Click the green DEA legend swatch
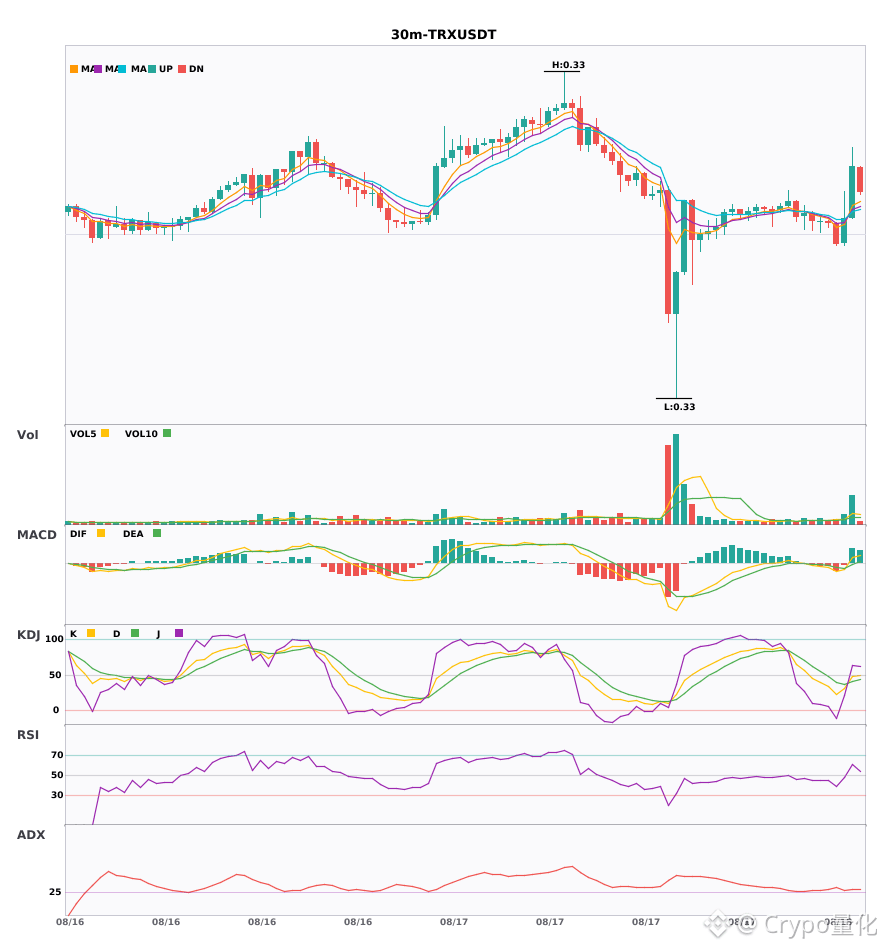This screenshot has width=885, height=950. [x=157, y=533]
